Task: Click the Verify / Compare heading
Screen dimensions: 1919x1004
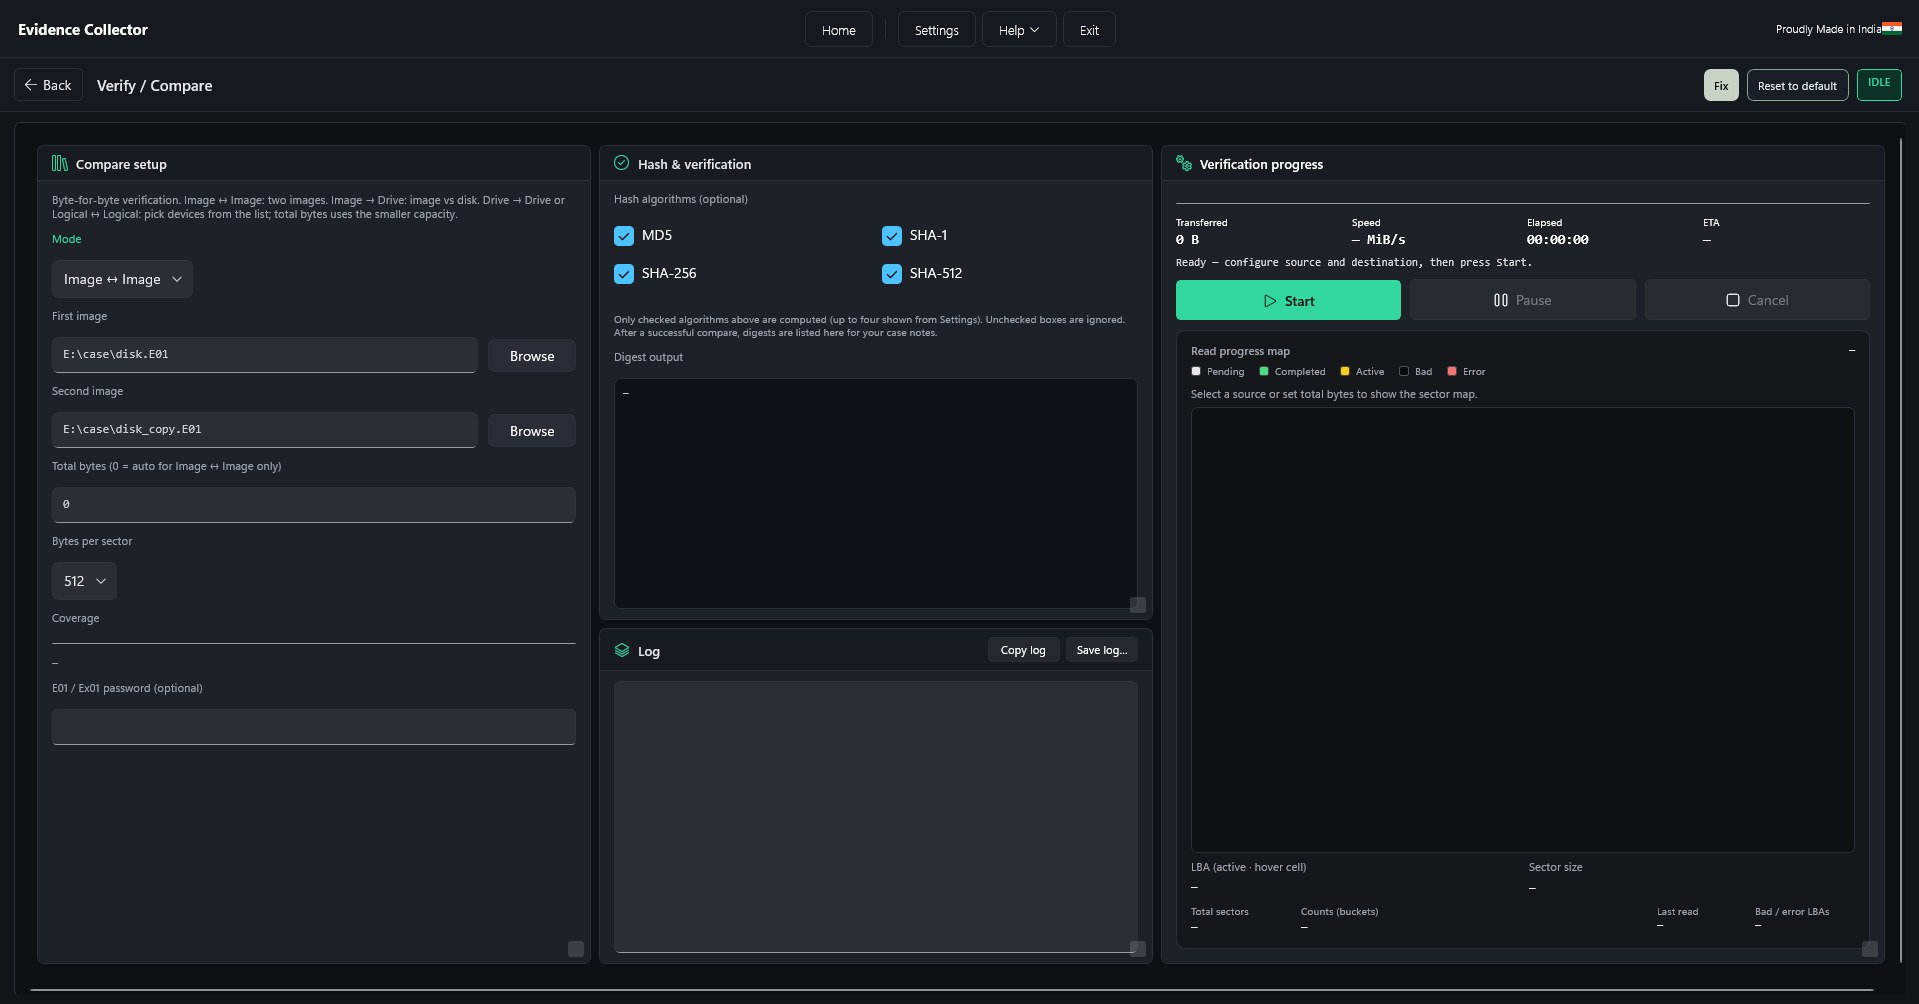Action: click(154, 86)
